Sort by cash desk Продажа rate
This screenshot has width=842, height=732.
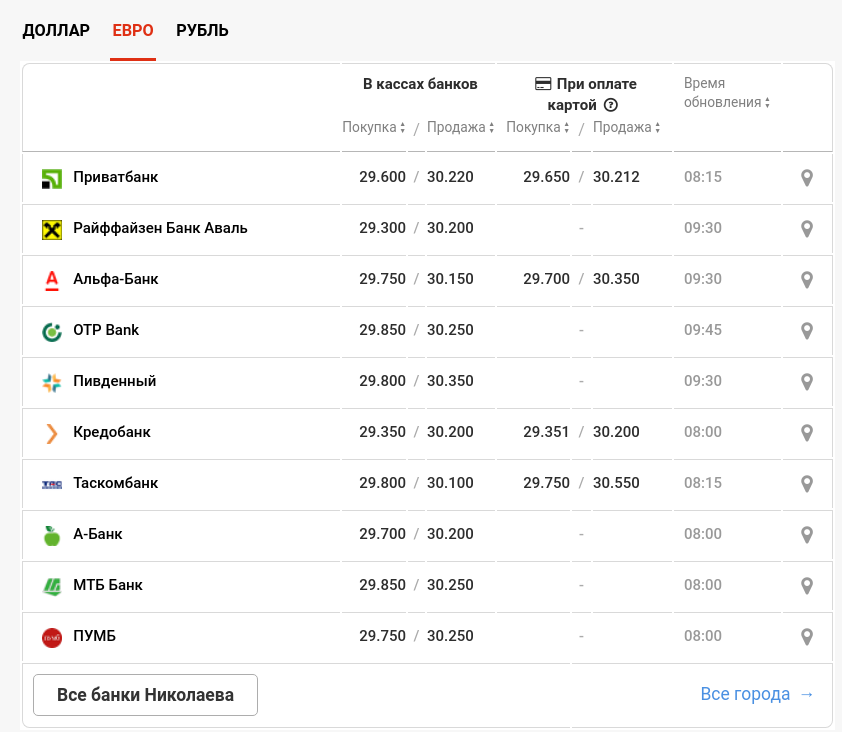(460, 128)
